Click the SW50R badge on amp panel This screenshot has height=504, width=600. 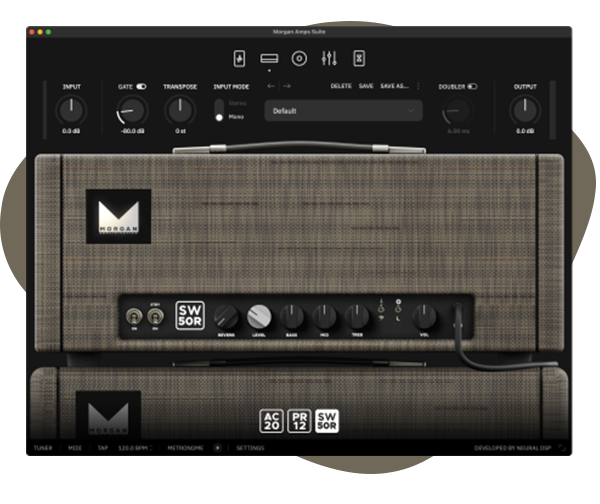coord(190,315)
